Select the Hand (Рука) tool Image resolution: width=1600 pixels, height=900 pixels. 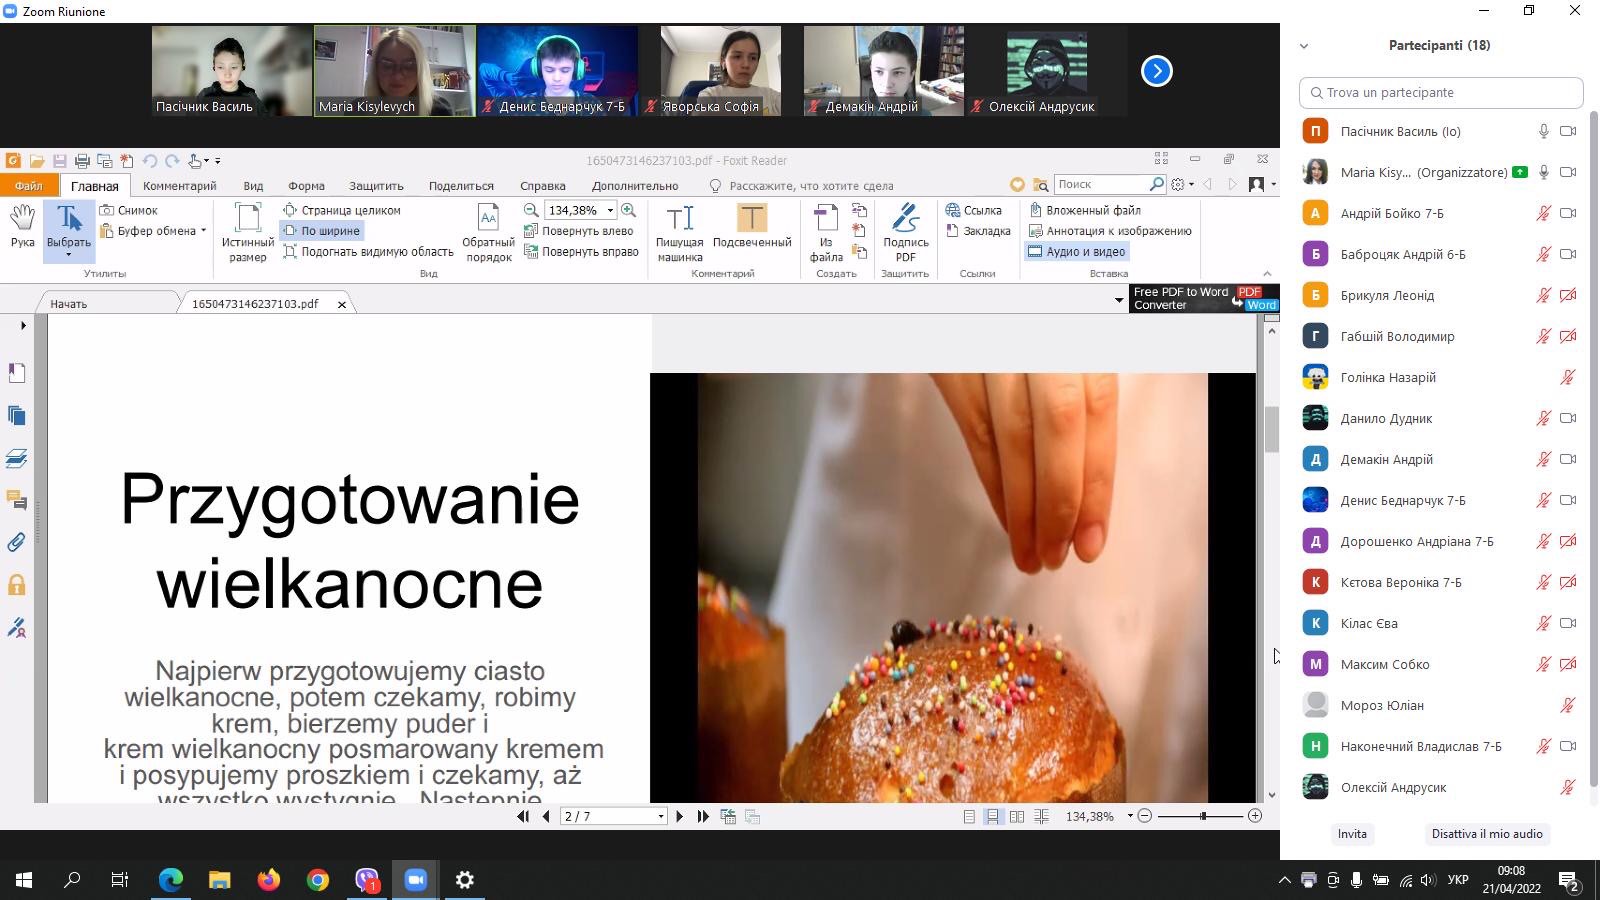coord(22,227)
